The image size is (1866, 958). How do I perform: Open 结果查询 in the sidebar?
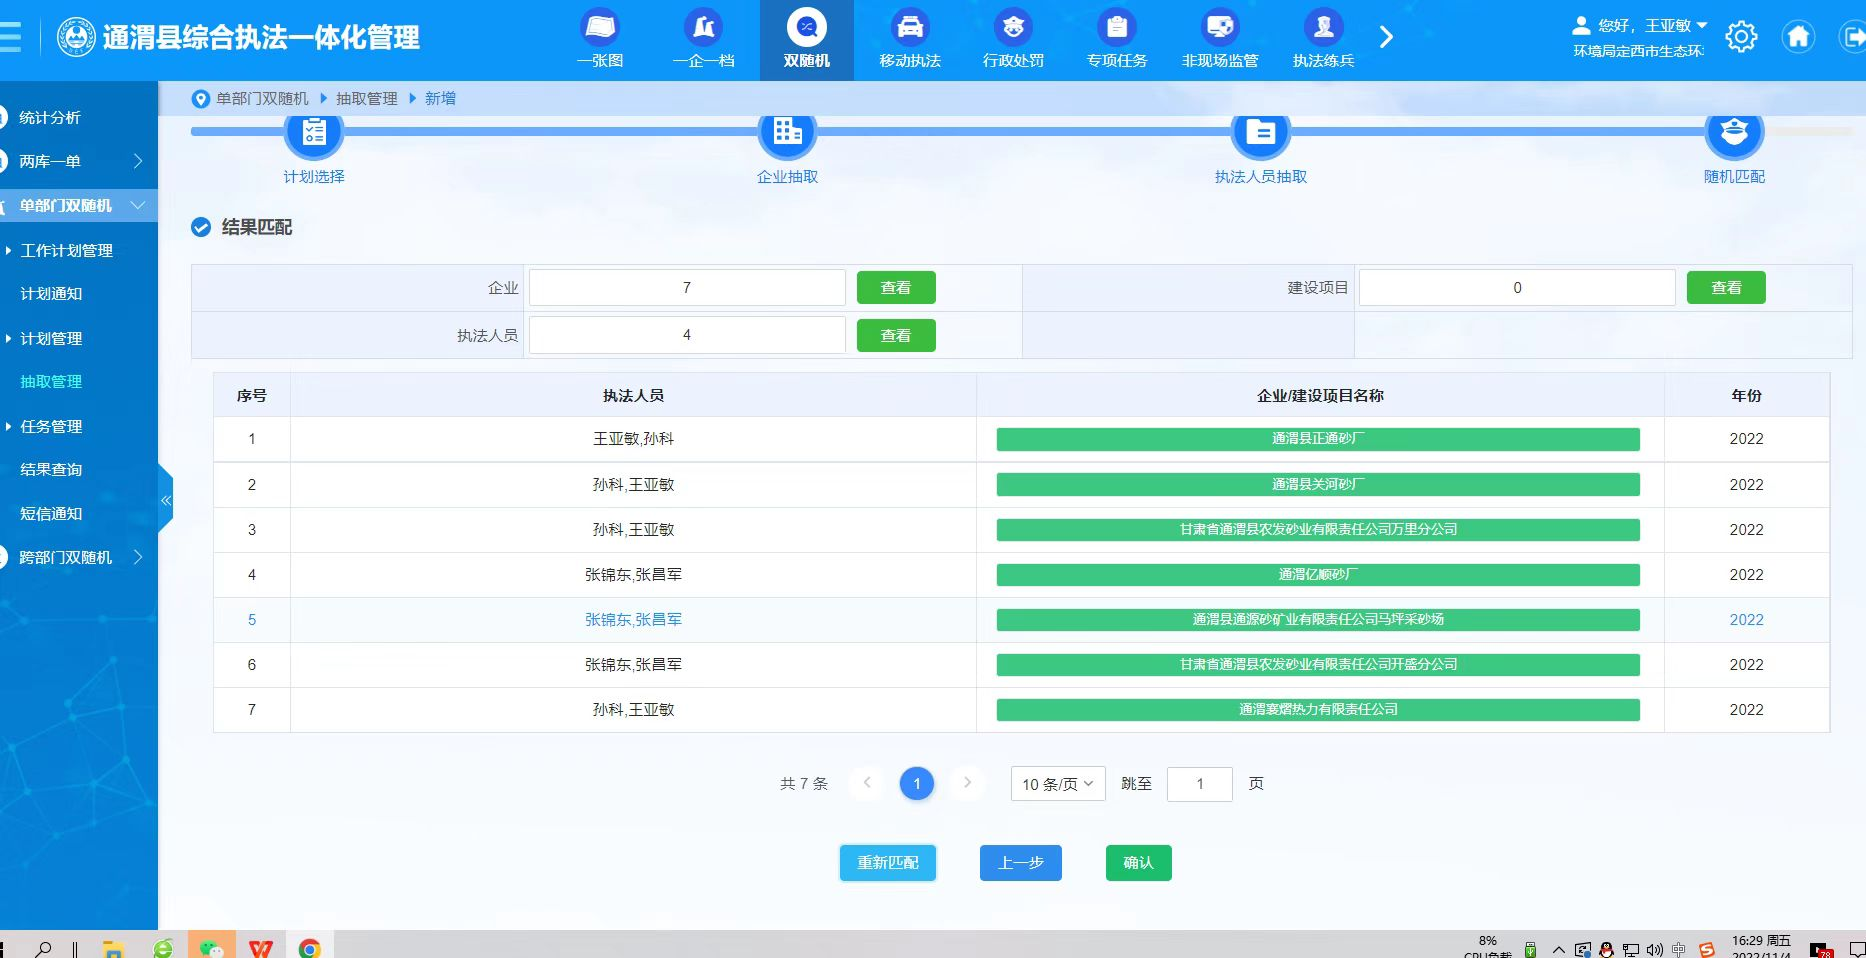(x=51, y=469)
